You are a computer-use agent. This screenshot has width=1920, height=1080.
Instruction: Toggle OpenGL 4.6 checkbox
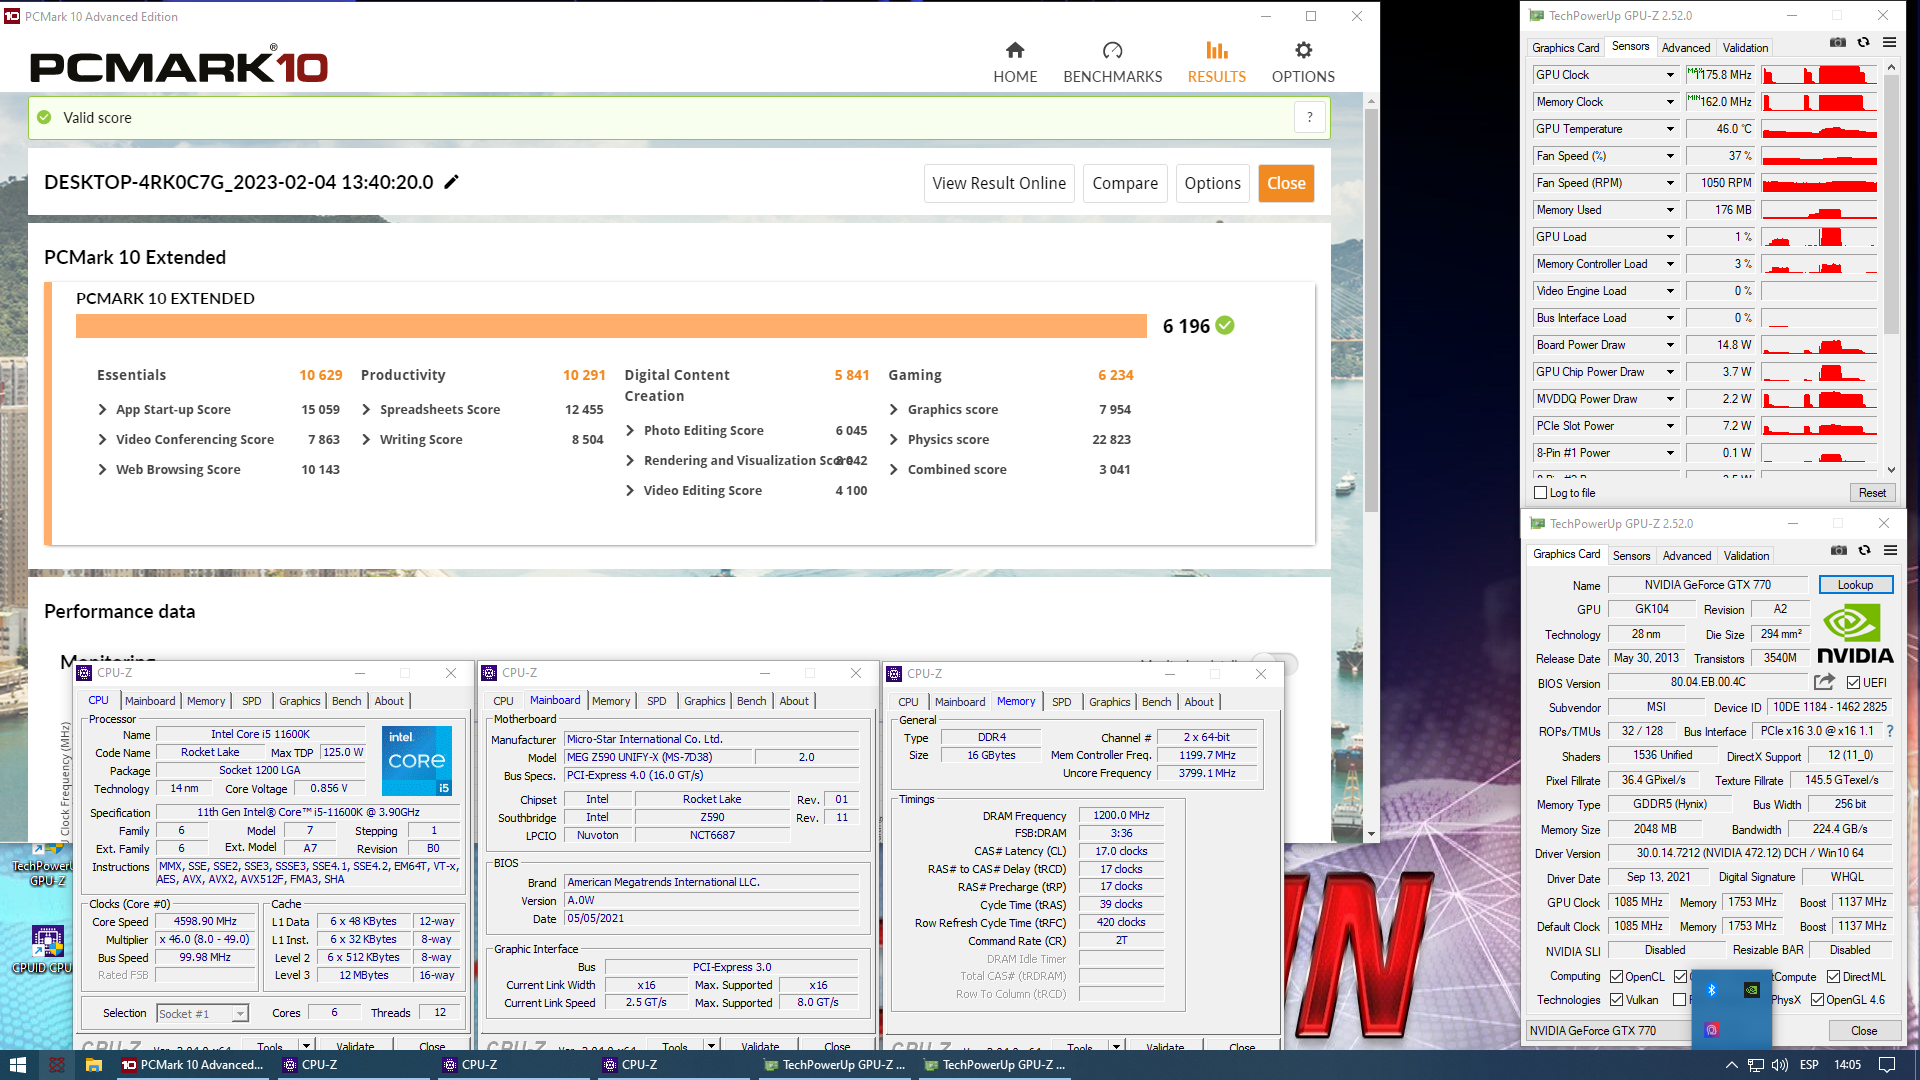1818,1000
